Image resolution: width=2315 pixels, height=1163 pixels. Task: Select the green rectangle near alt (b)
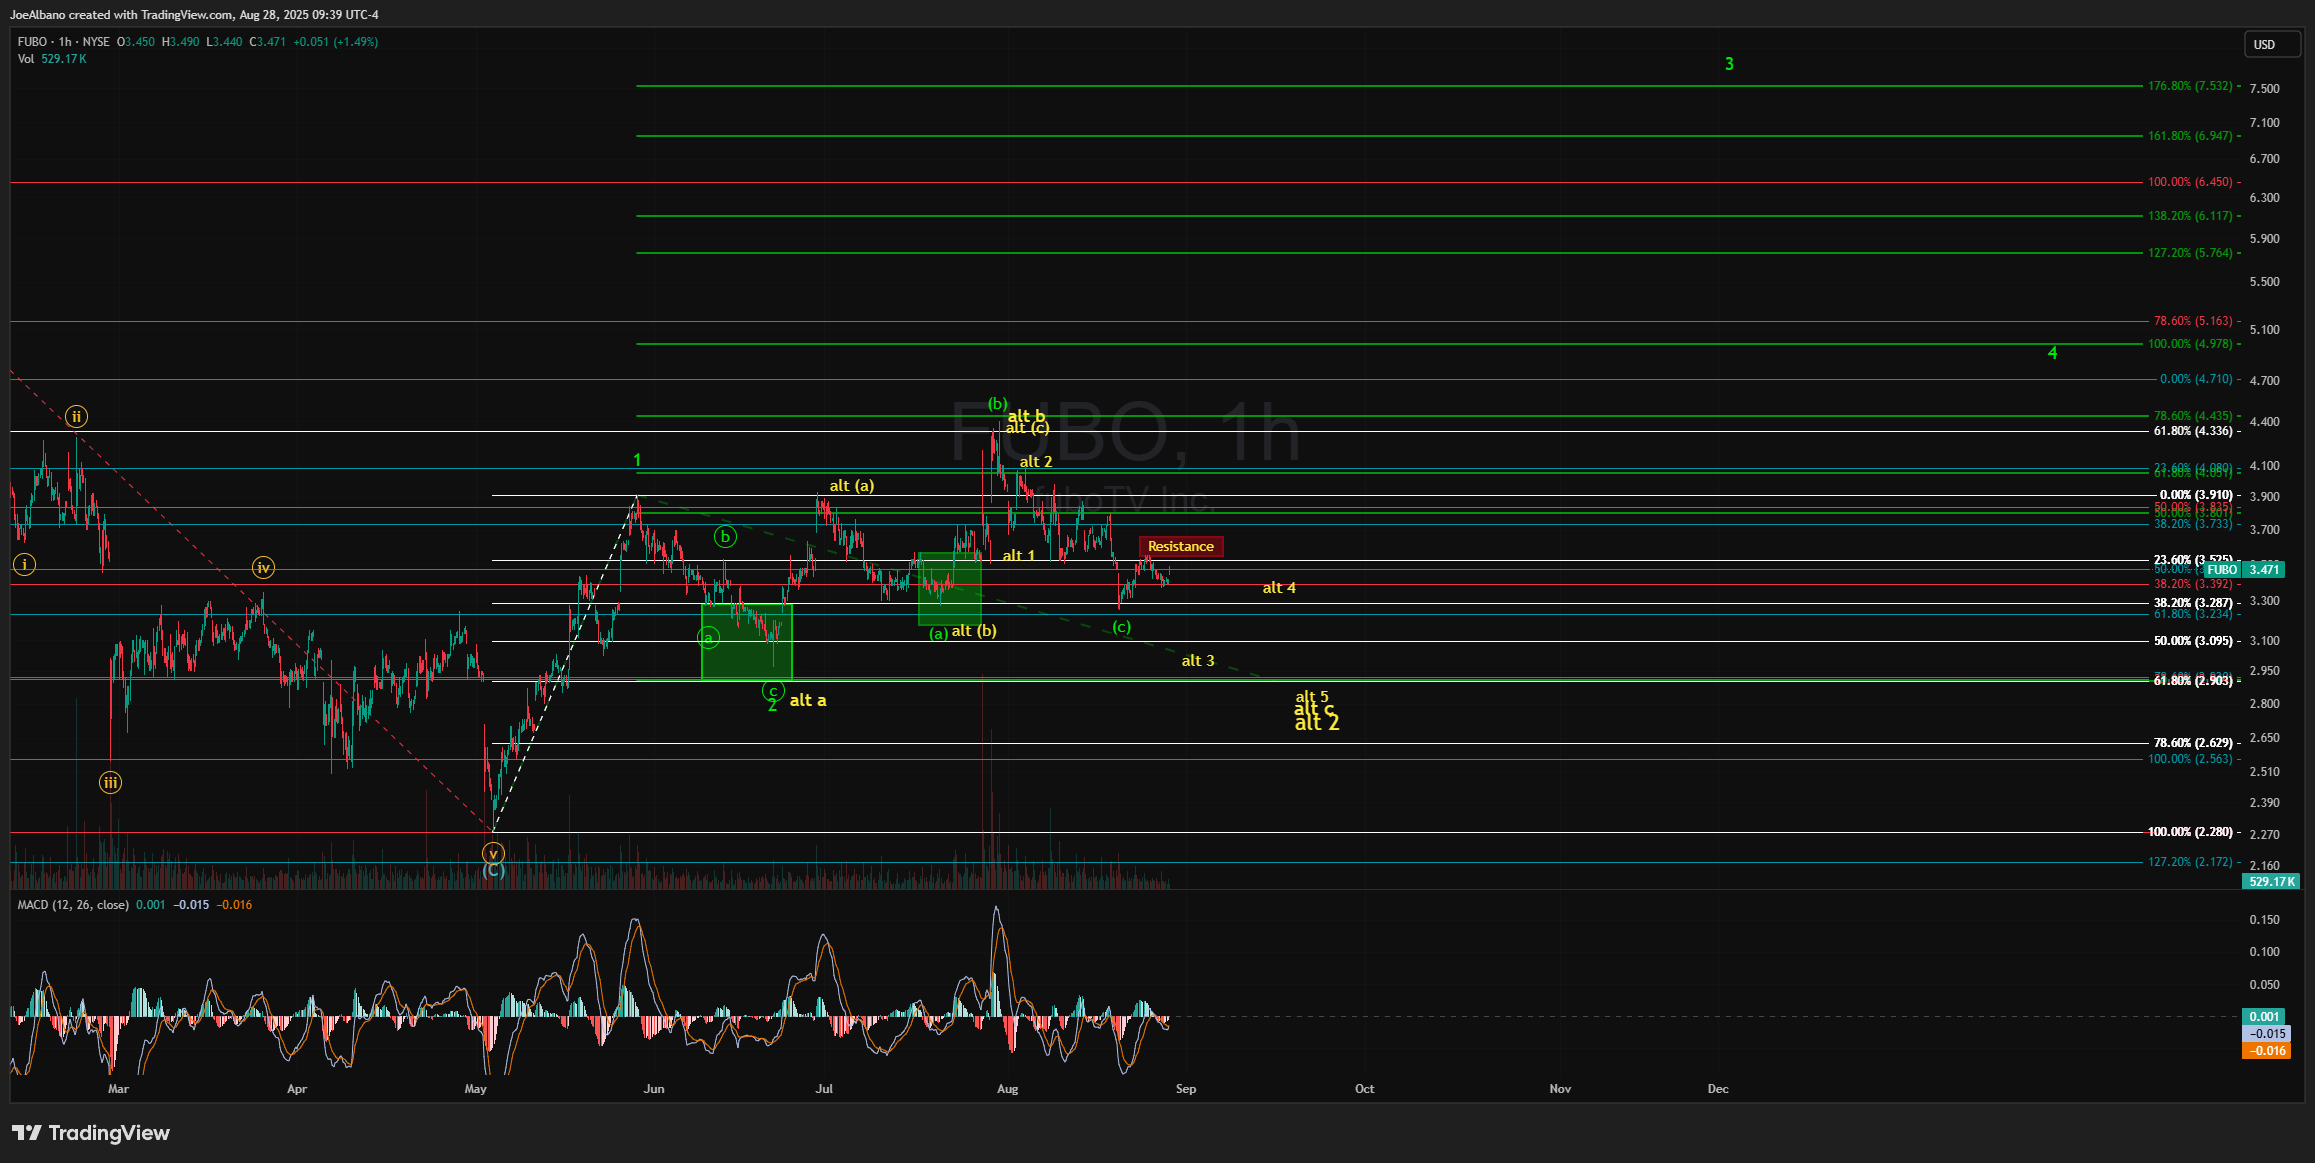click(x=949, y=588)
